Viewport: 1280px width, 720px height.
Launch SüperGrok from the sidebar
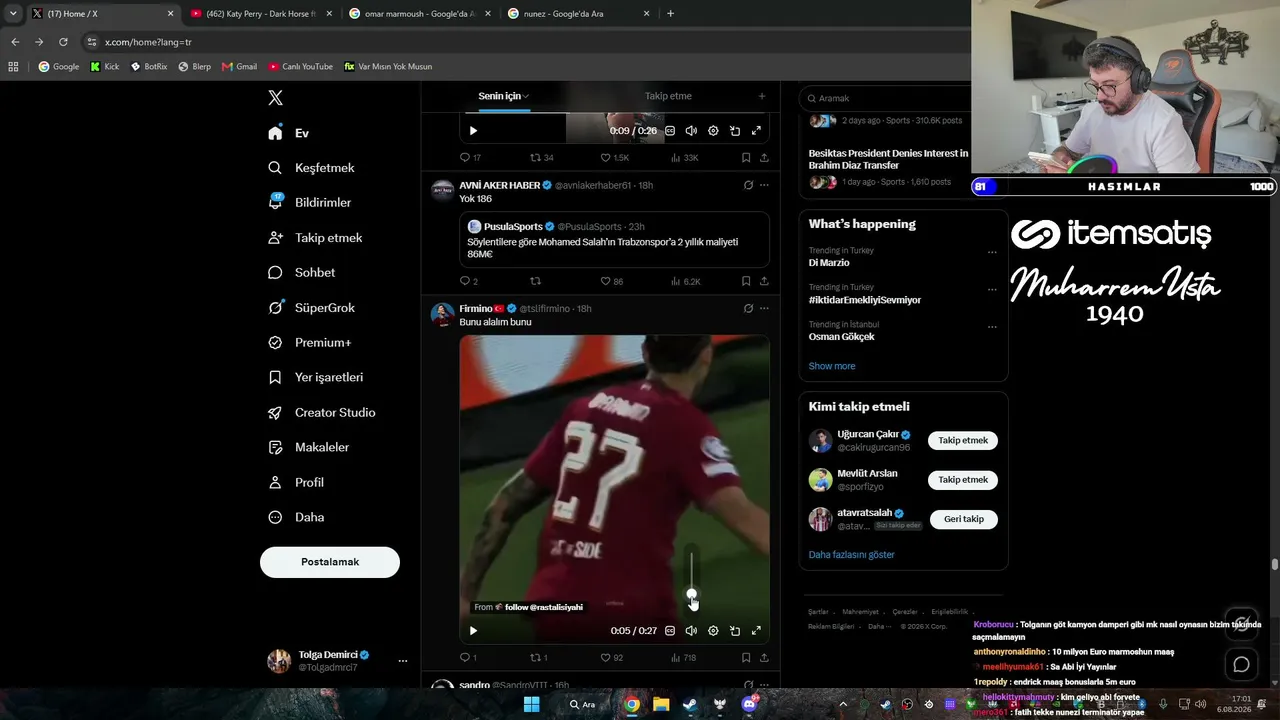(311, 308)
